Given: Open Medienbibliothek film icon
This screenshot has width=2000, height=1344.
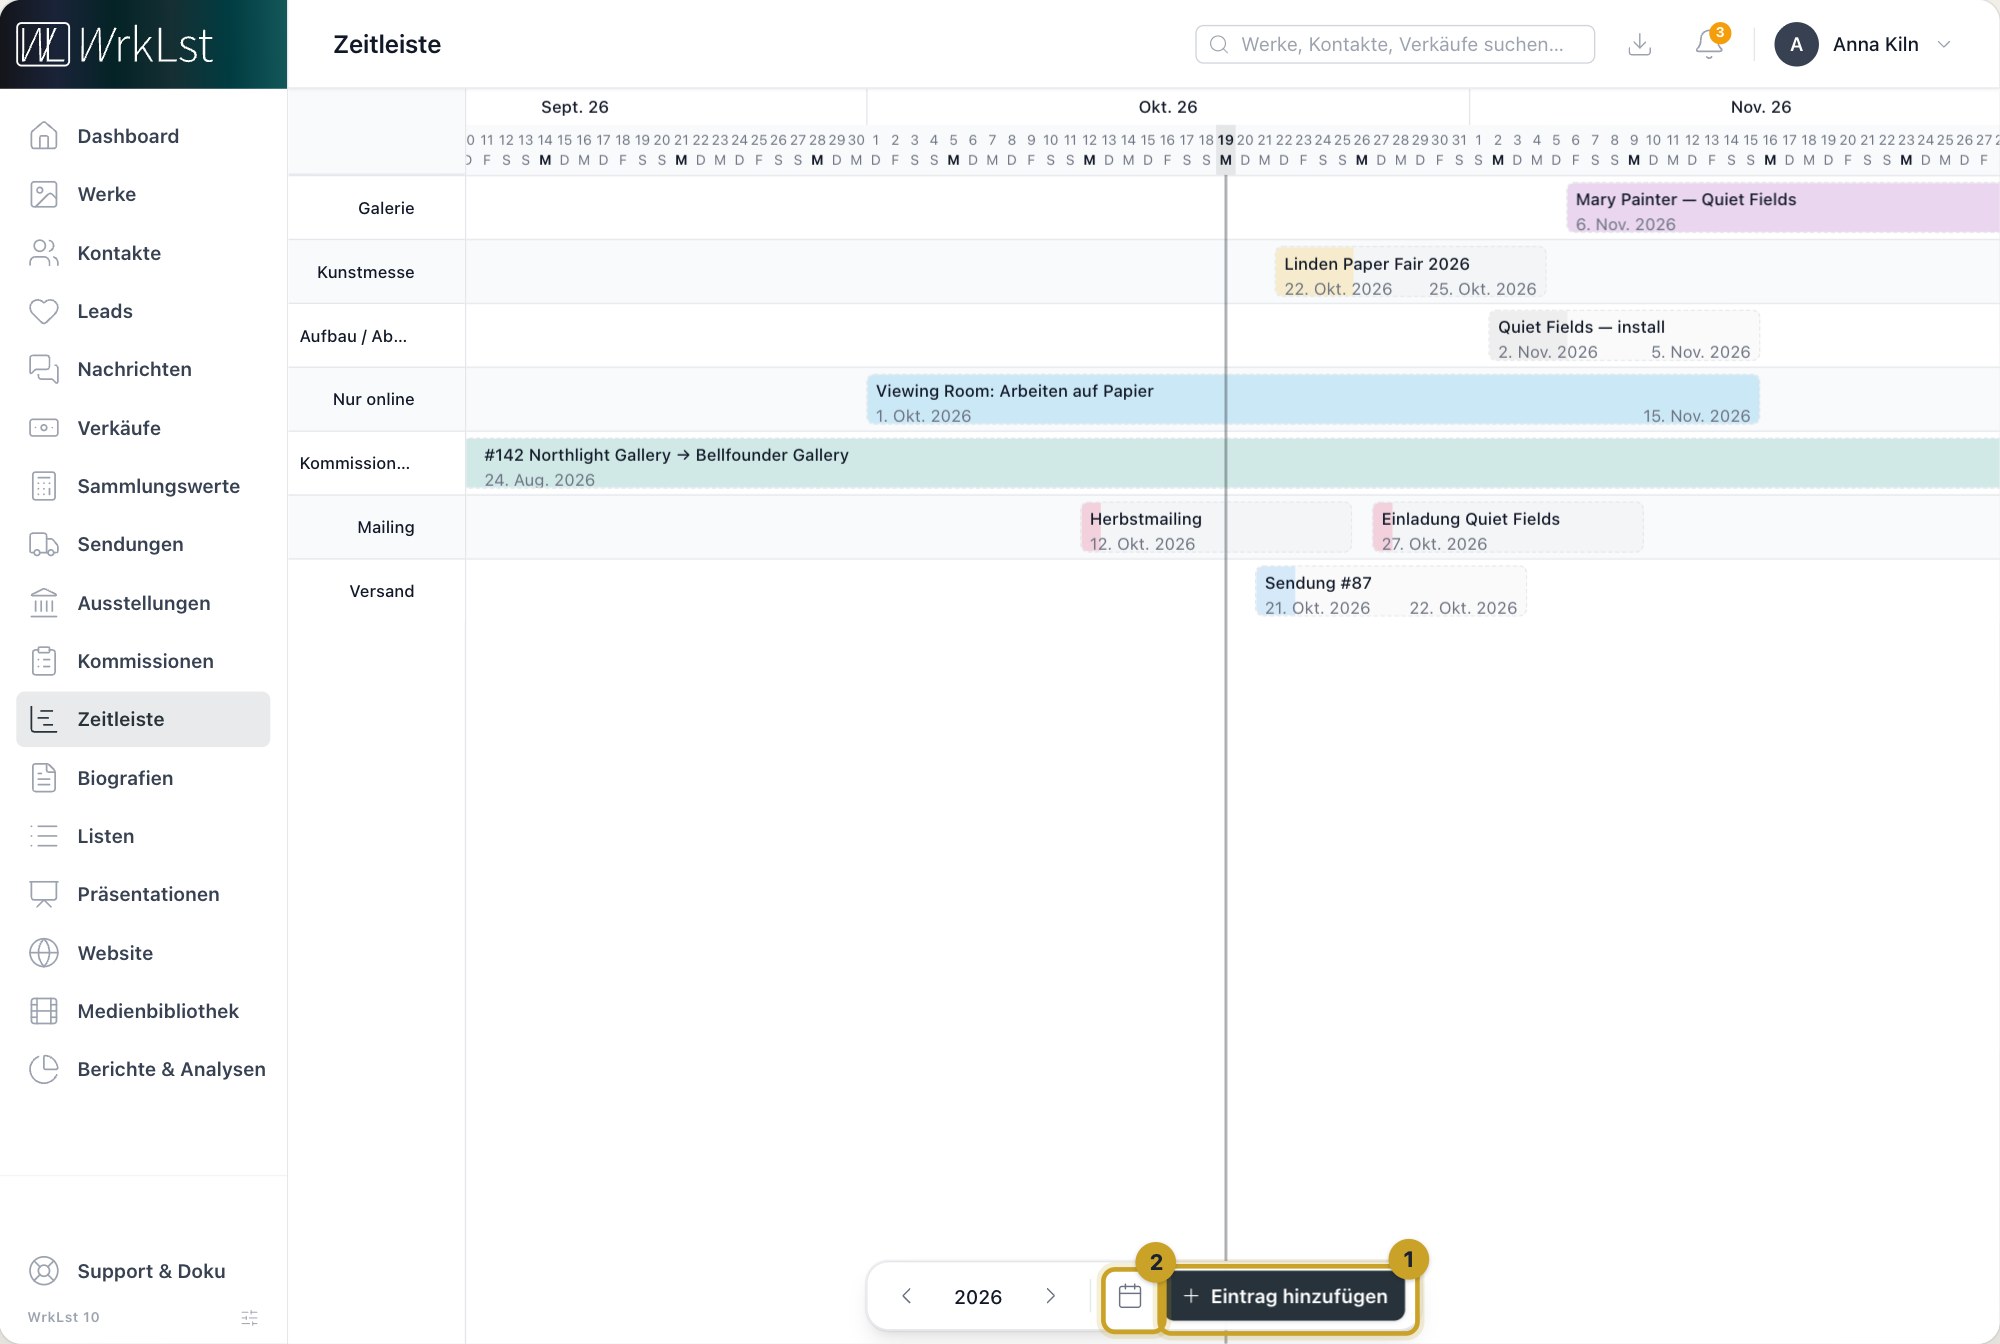Looking at the screenshot, I should coord(44,1011).
